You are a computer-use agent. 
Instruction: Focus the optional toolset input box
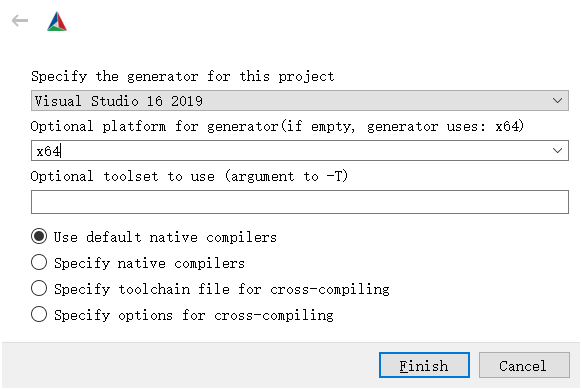[x=300, y=202]
